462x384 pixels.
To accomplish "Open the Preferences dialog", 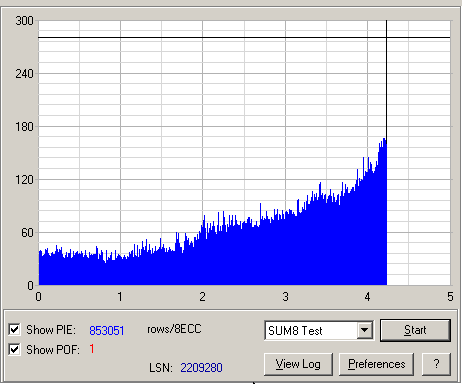I will coord(376,364).
